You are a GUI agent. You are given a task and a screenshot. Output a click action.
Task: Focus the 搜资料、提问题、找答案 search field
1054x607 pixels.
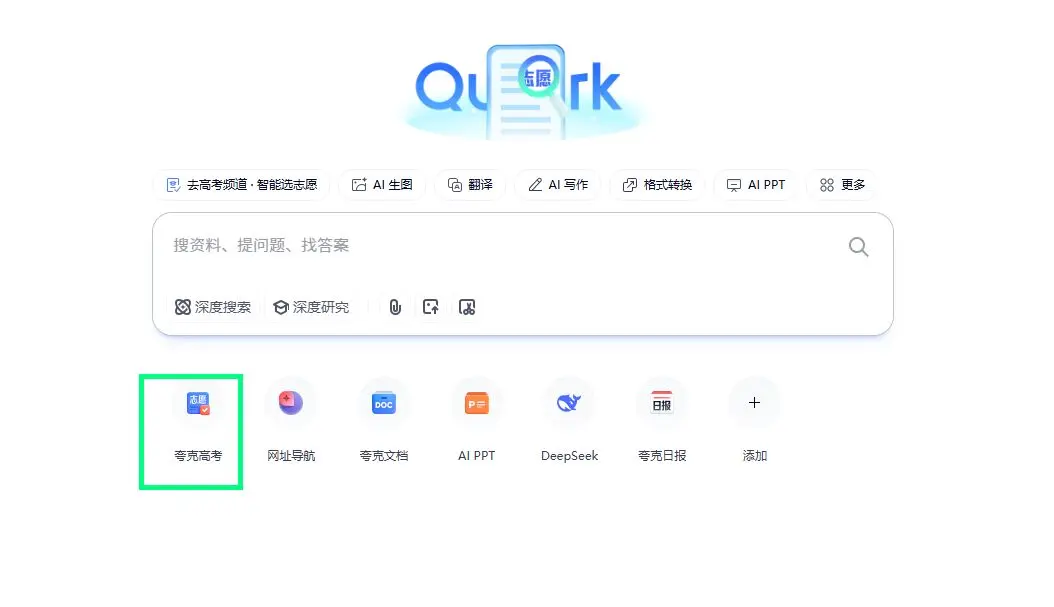tap(504, 246)
